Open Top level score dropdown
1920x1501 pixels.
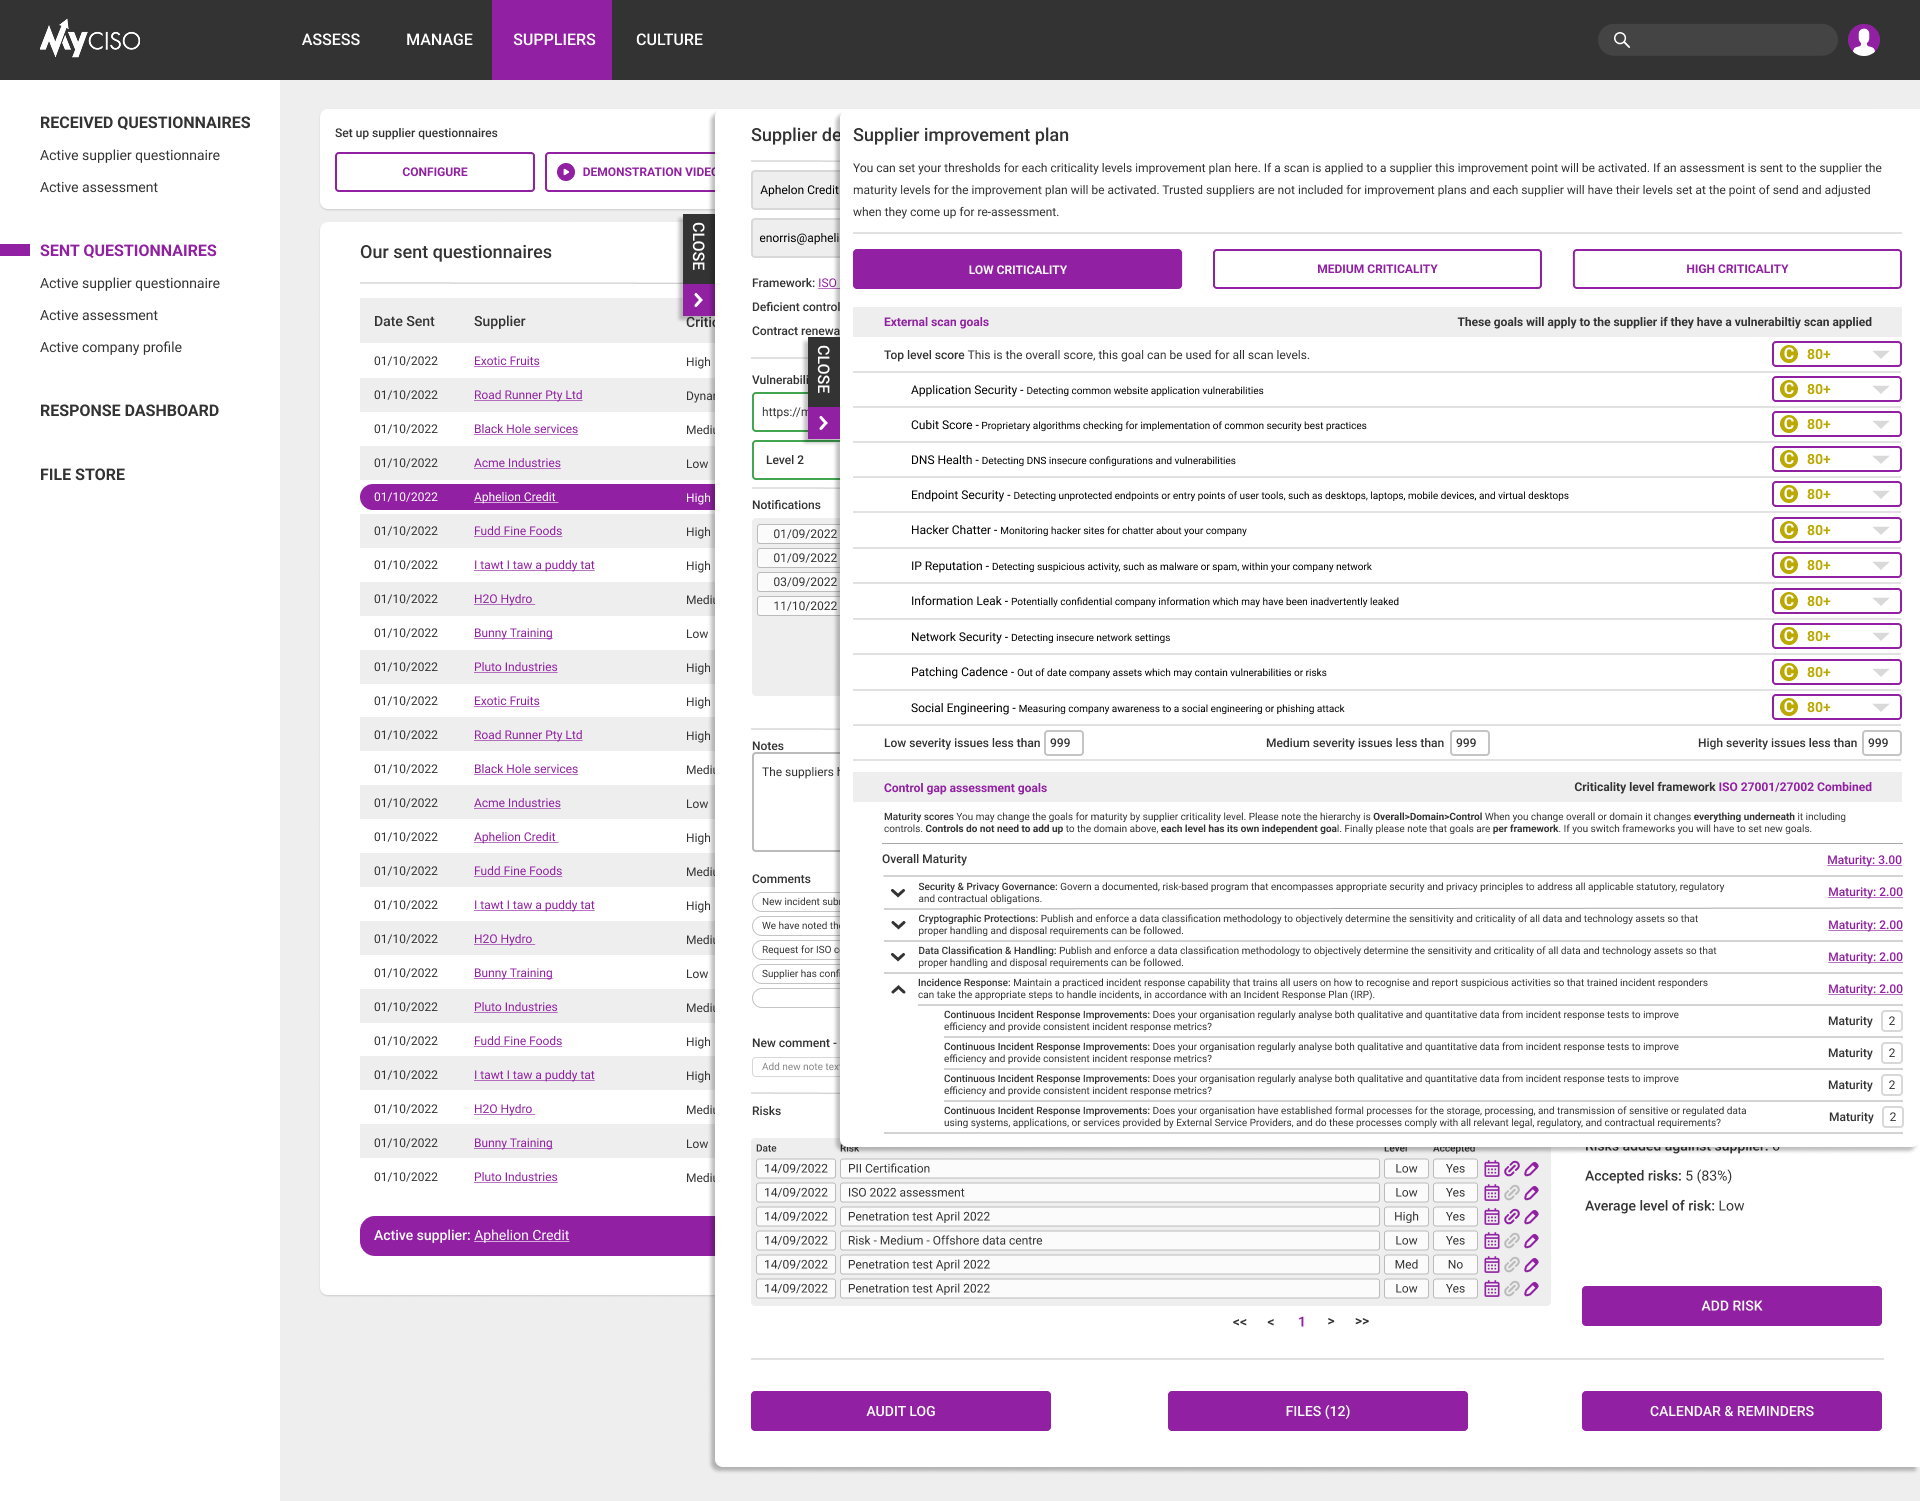[x=1880, y=355]
